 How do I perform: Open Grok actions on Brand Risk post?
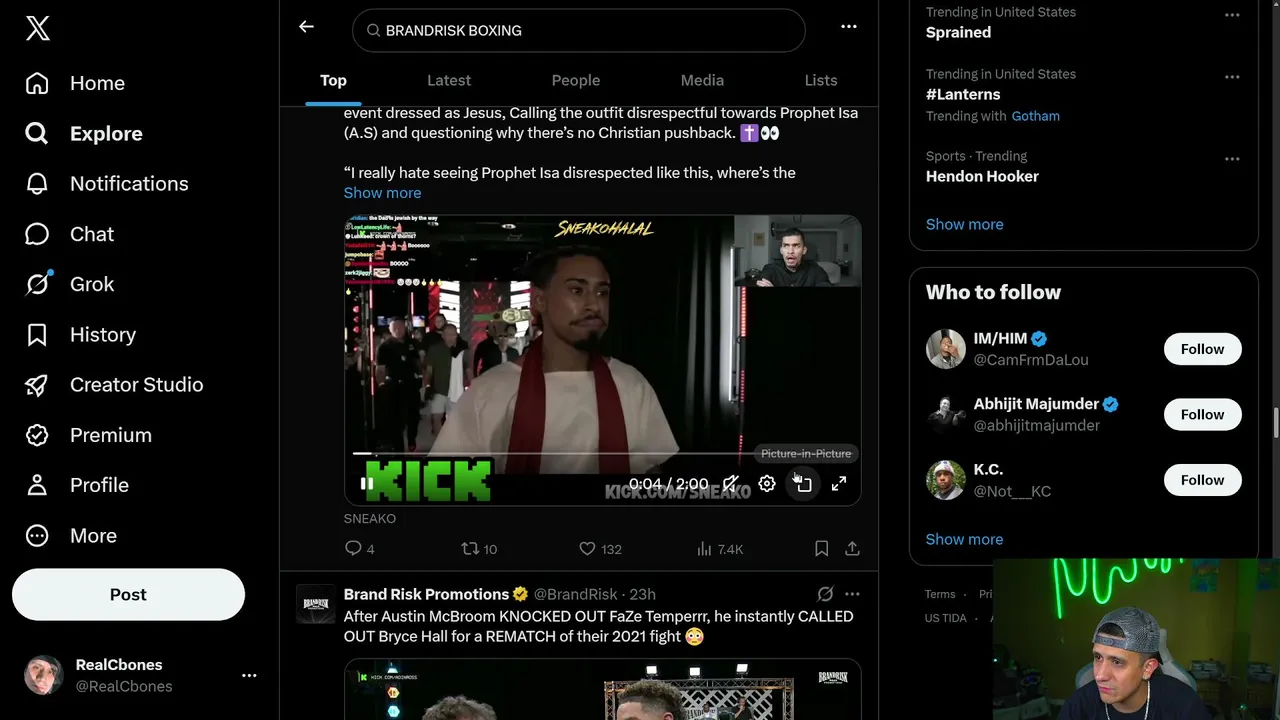click(x=825, y=594)
